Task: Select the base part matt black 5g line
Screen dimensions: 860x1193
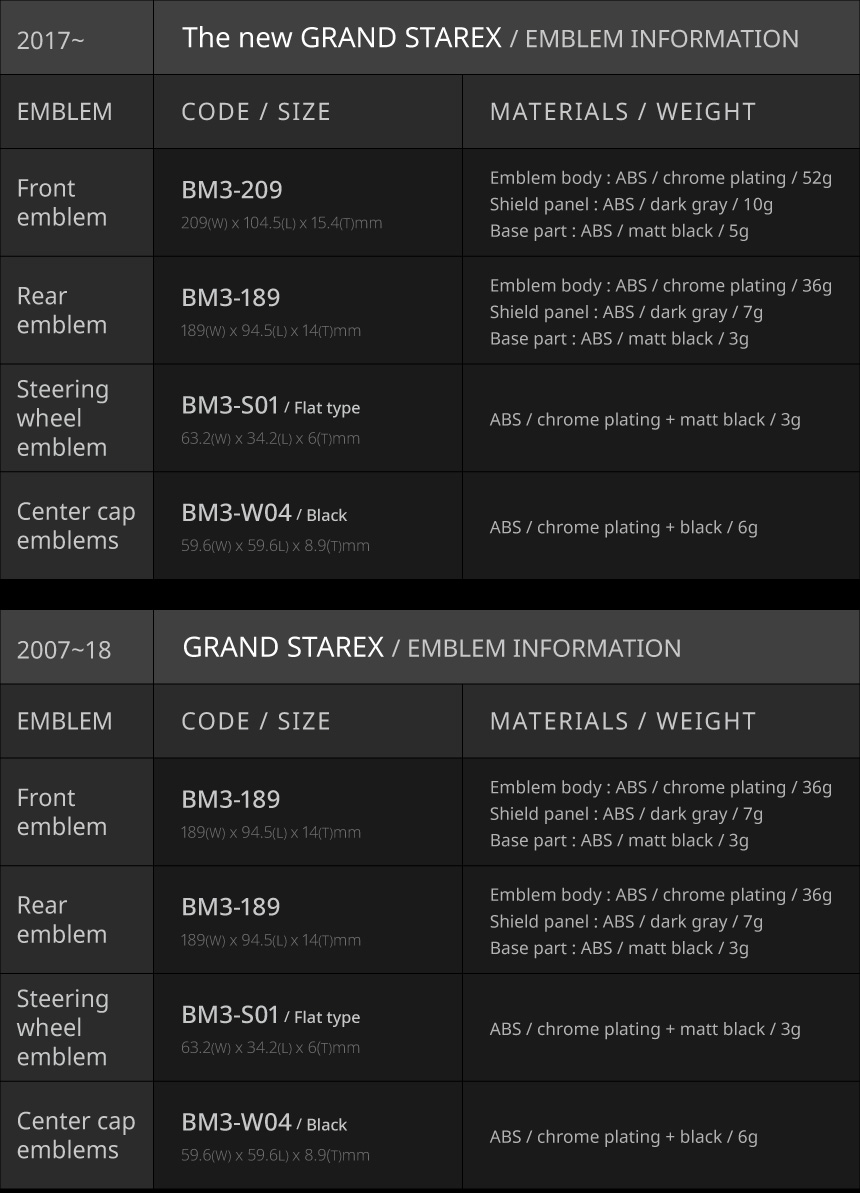Action: pyautogui.click(x=618, y=231)
